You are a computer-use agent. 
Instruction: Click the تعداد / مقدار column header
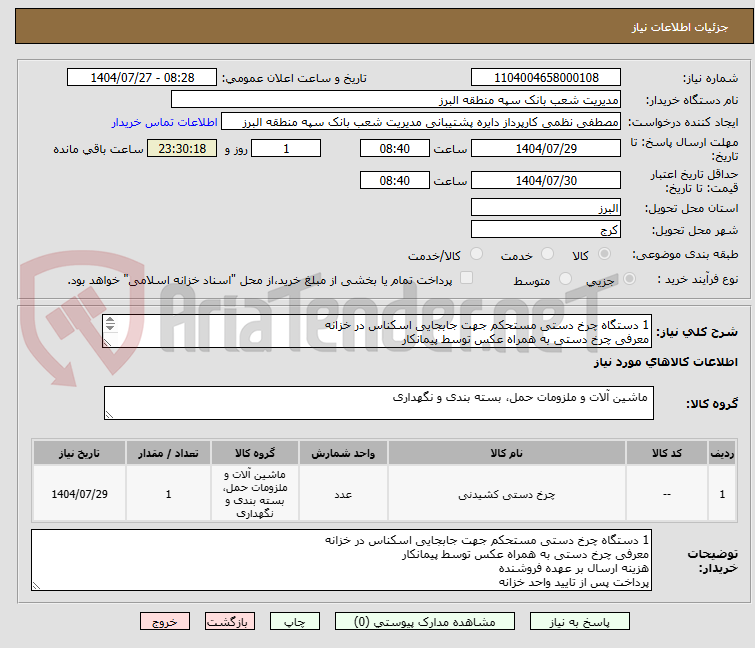click(x=169, y=453)
